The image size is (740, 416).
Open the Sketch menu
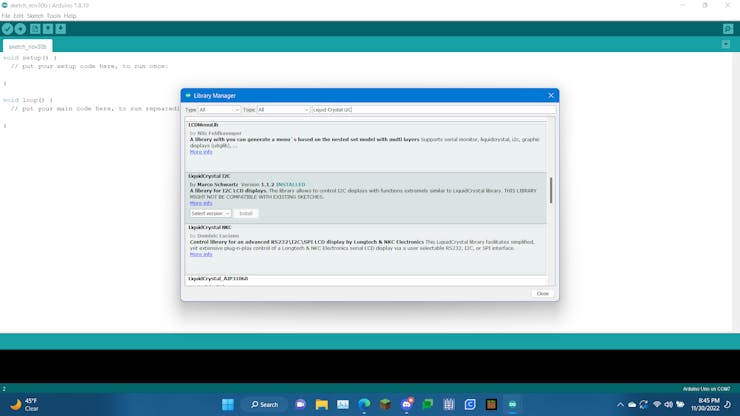35,16
